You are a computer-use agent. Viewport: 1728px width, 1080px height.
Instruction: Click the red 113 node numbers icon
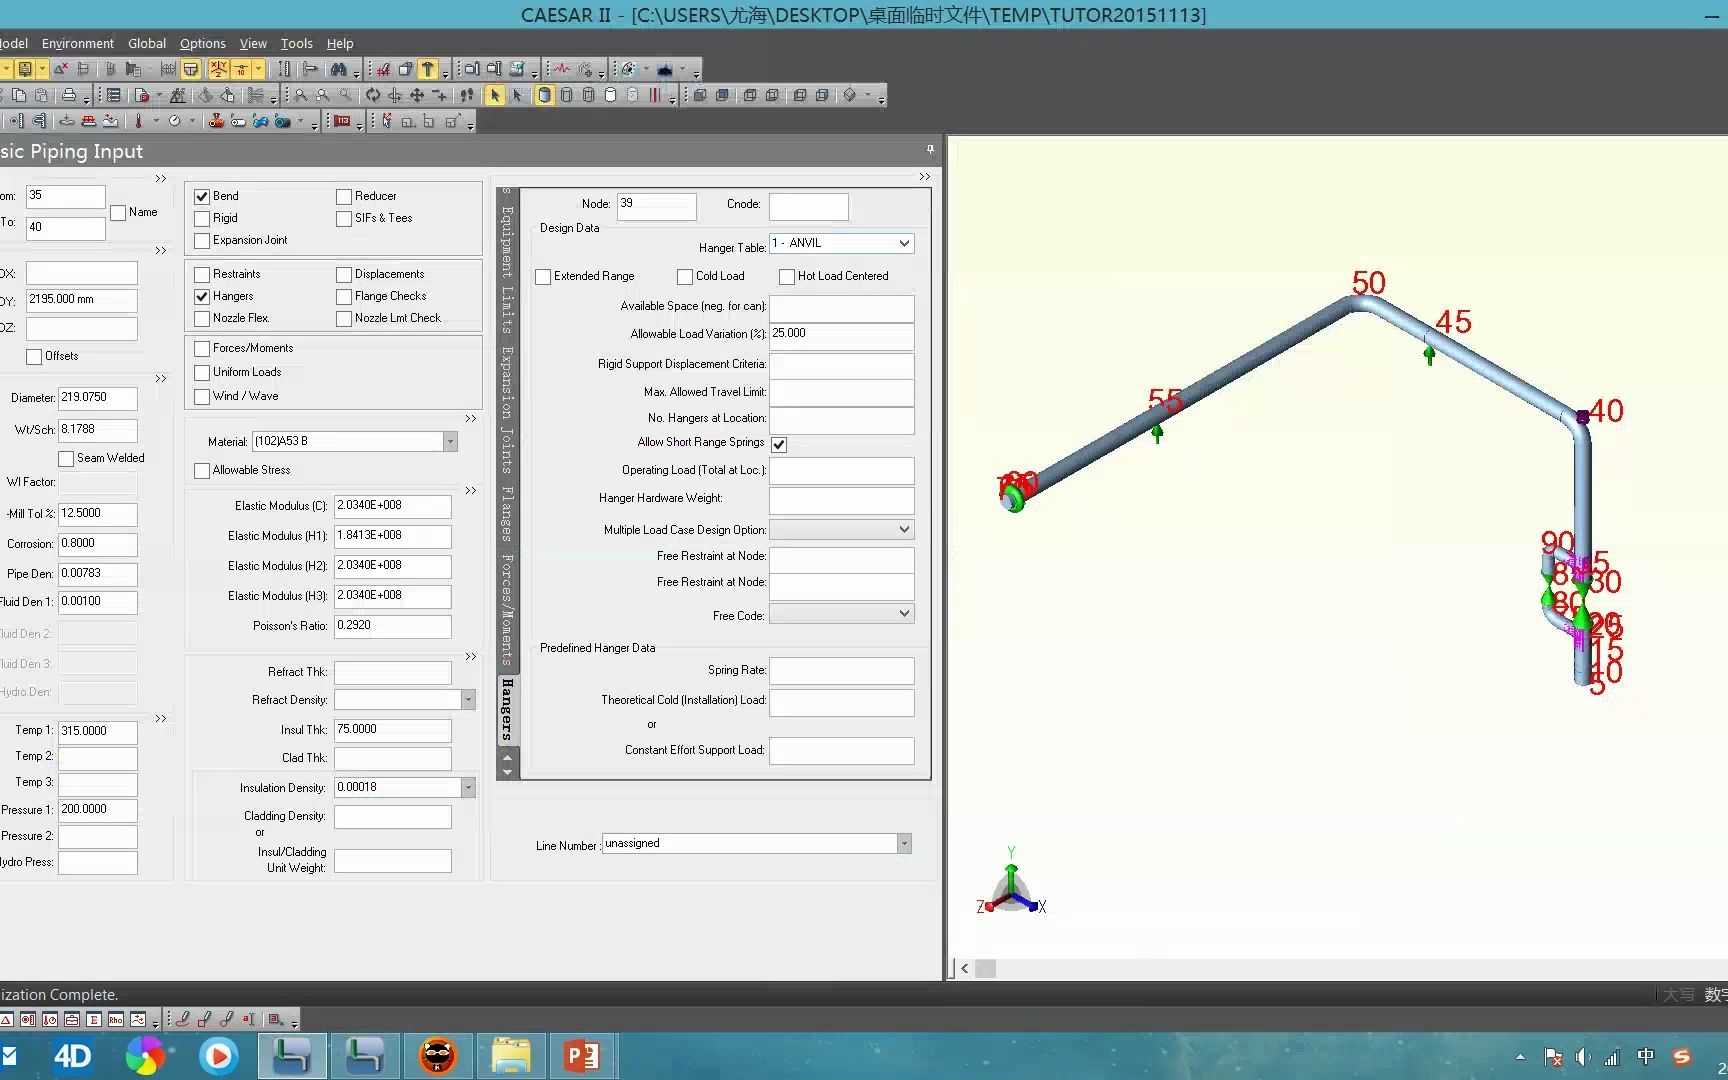[x=342, y=121]
